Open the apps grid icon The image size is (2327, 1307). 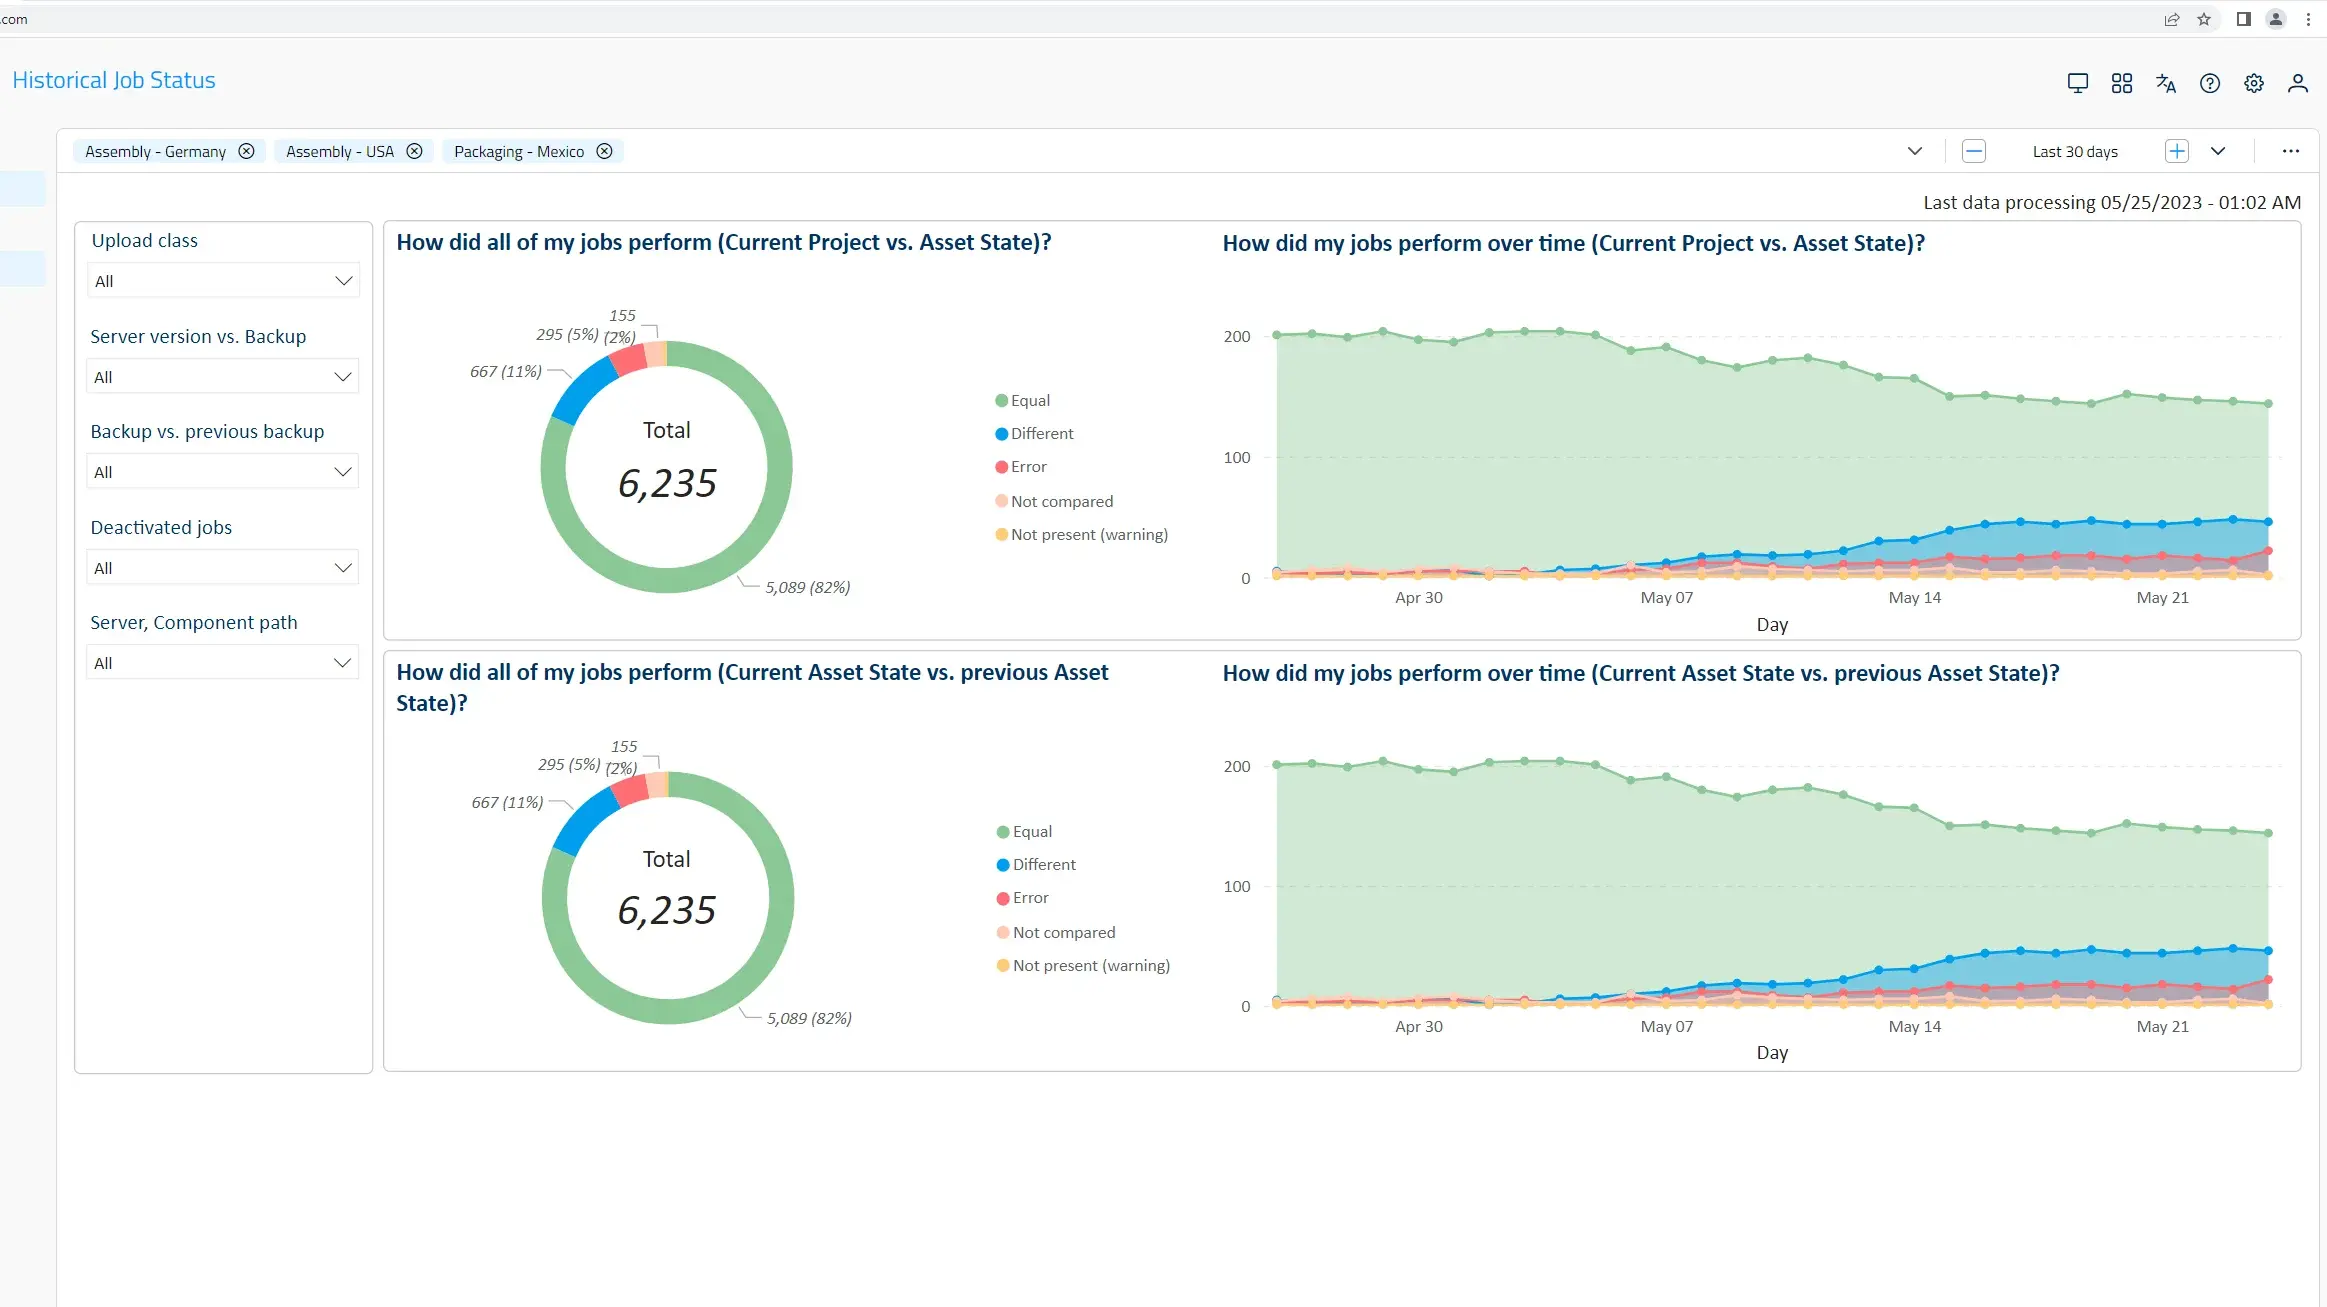pos(2121,83)
